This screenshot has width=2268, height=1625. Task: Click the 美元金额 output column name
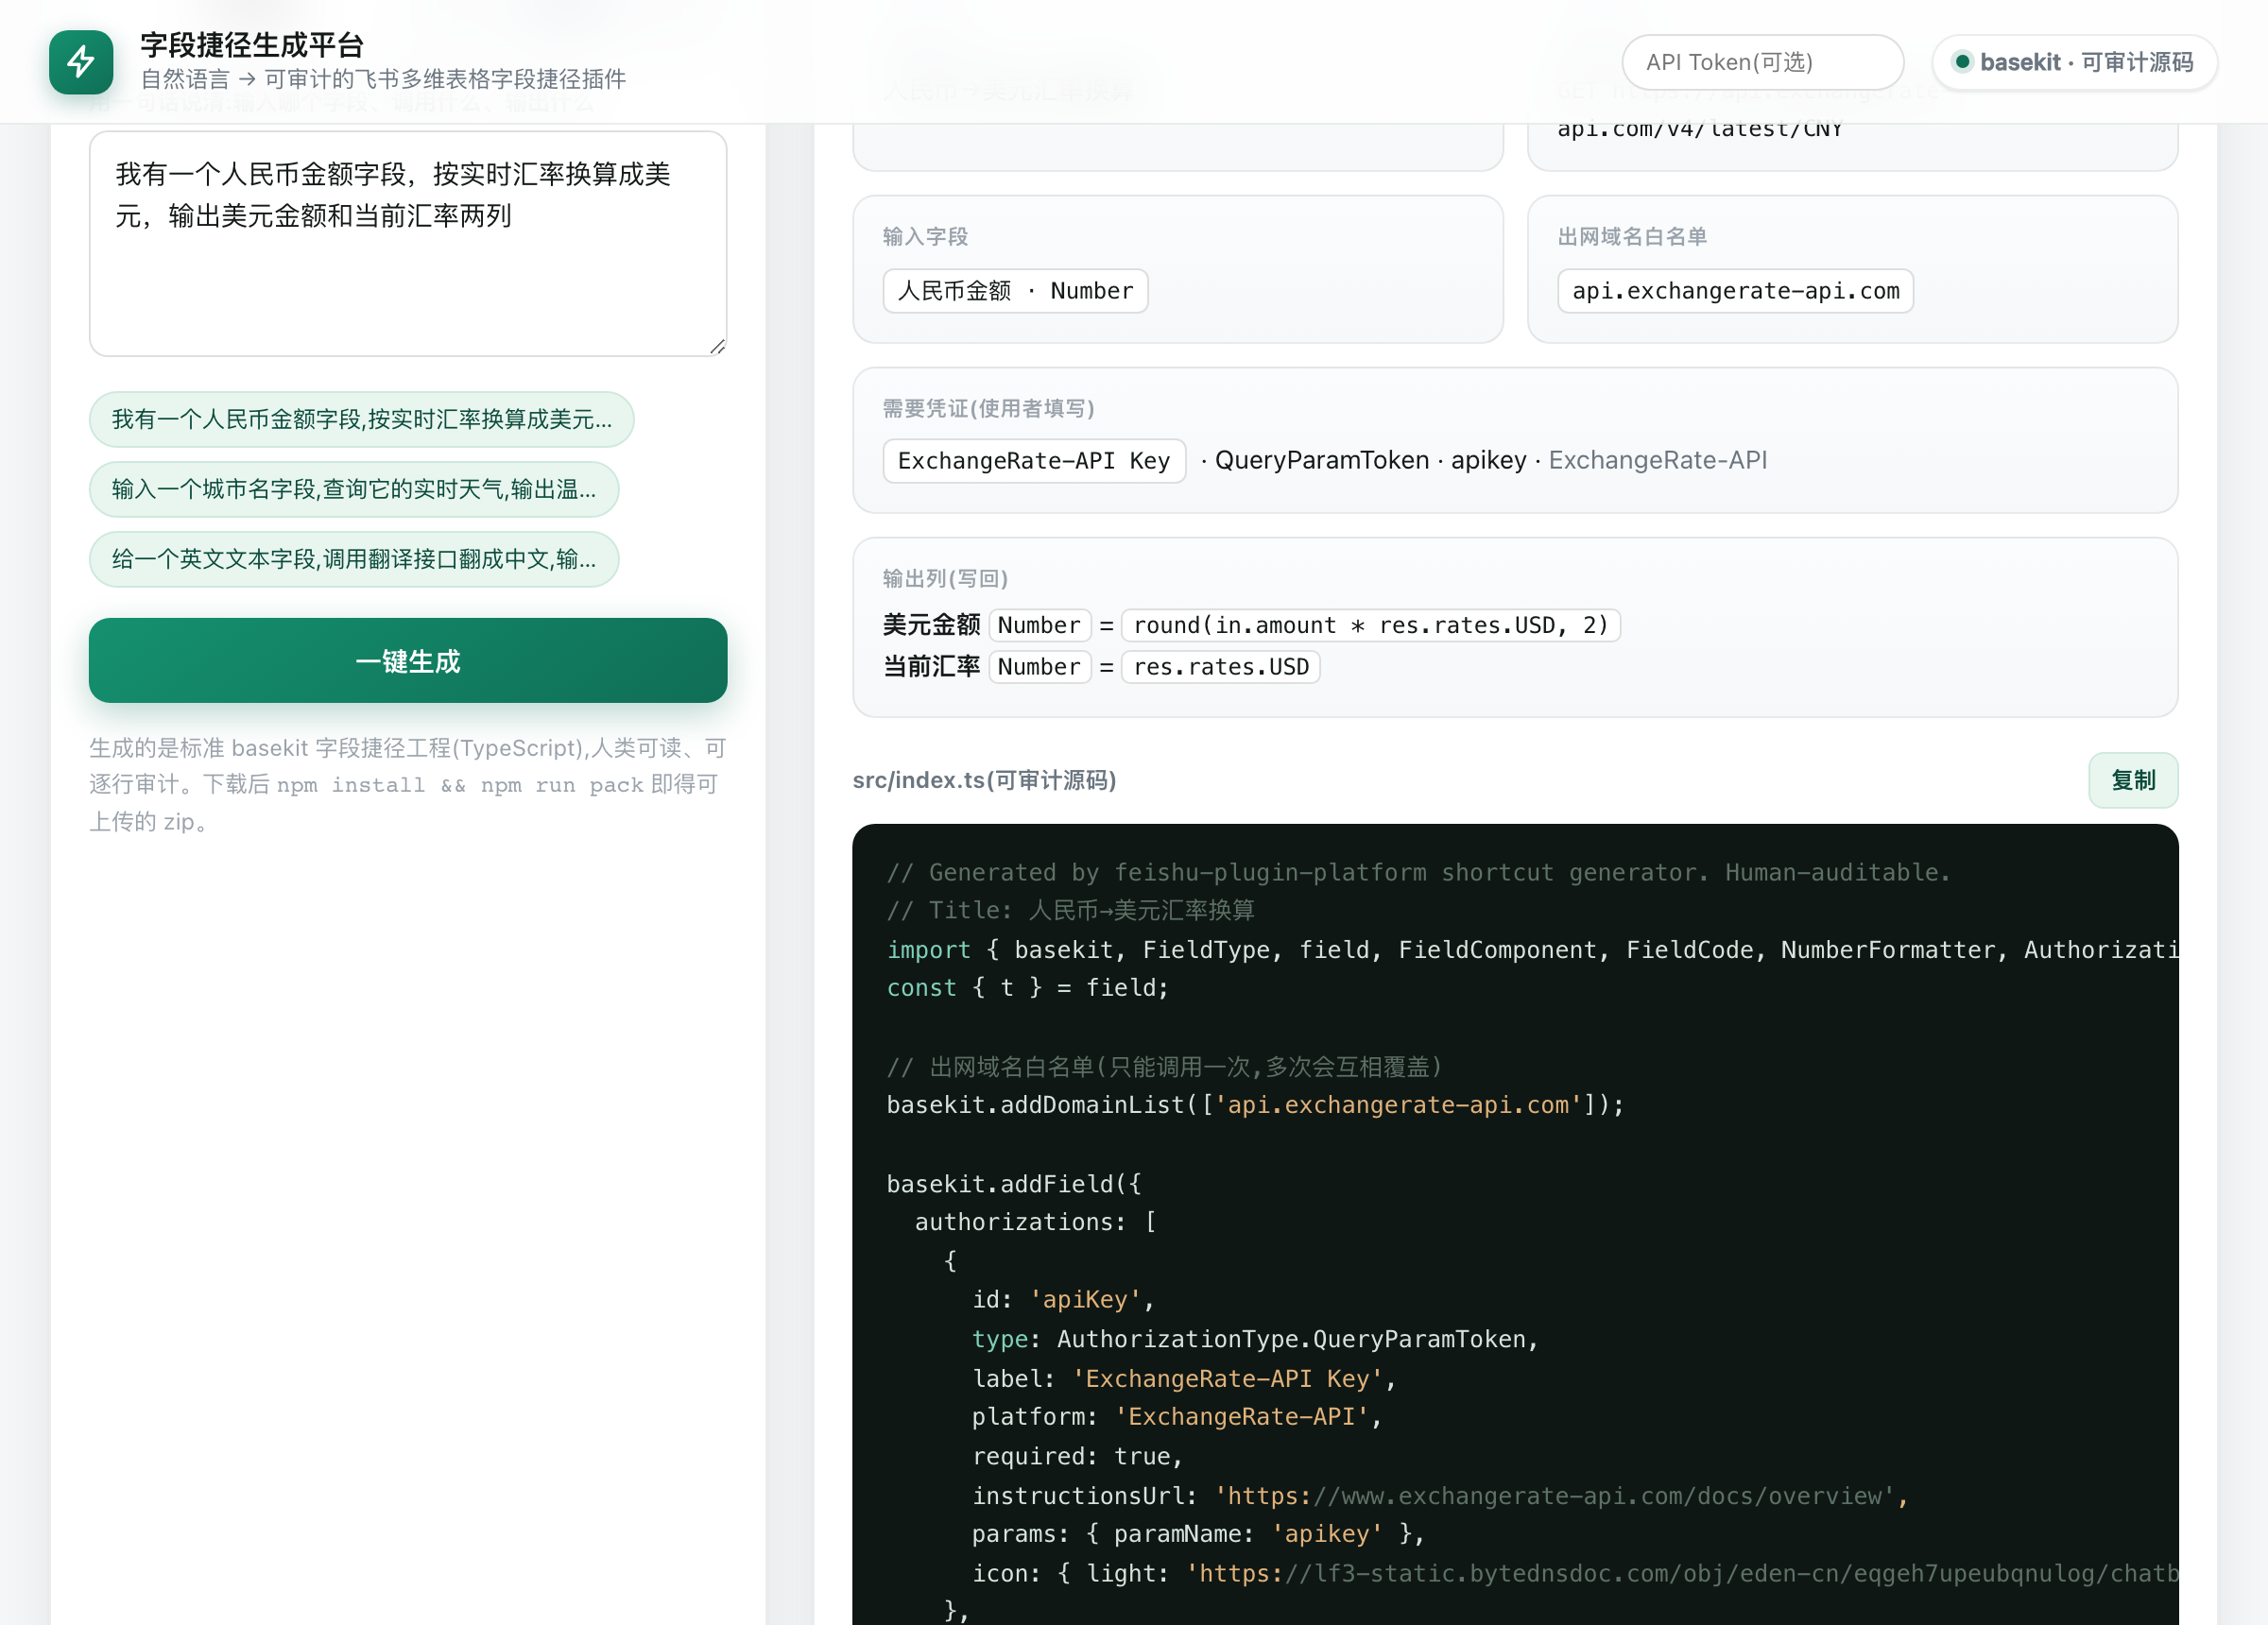[931, 625]
